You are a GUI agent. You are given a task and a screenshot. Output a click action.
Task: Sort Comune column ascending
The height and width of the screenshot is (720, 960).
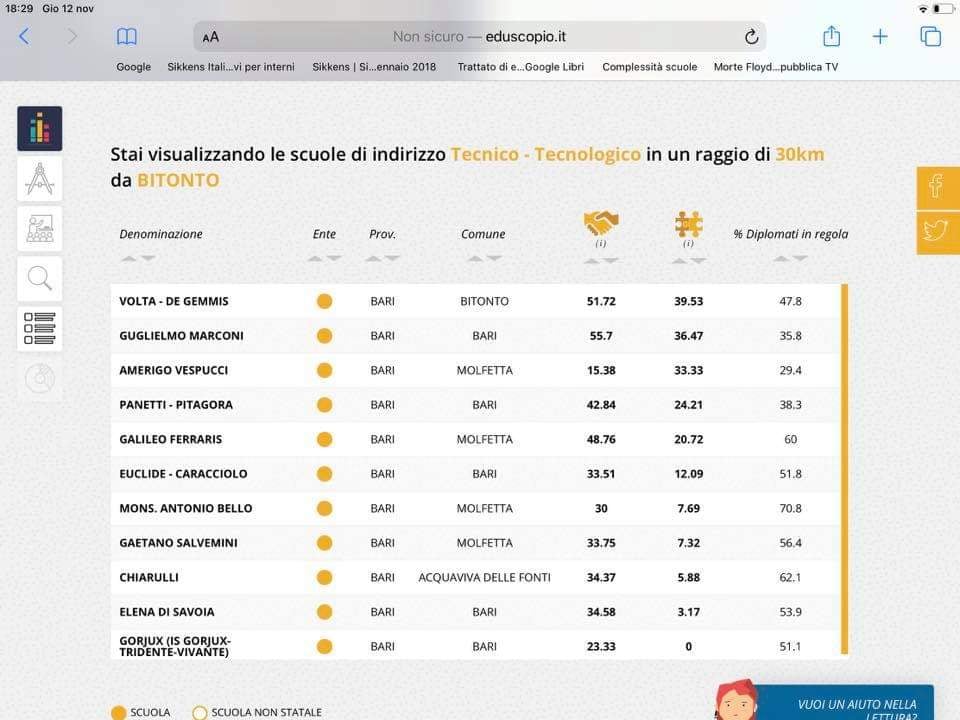(474, 258)
